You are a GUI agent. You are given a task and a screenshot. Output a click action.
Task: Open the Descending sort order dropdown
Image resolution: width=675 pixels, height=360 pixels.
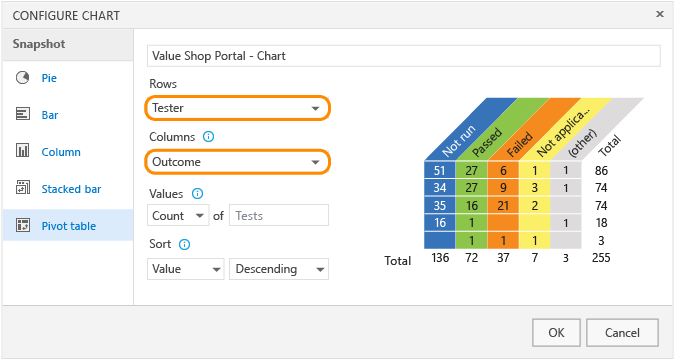tap(279, 269)
